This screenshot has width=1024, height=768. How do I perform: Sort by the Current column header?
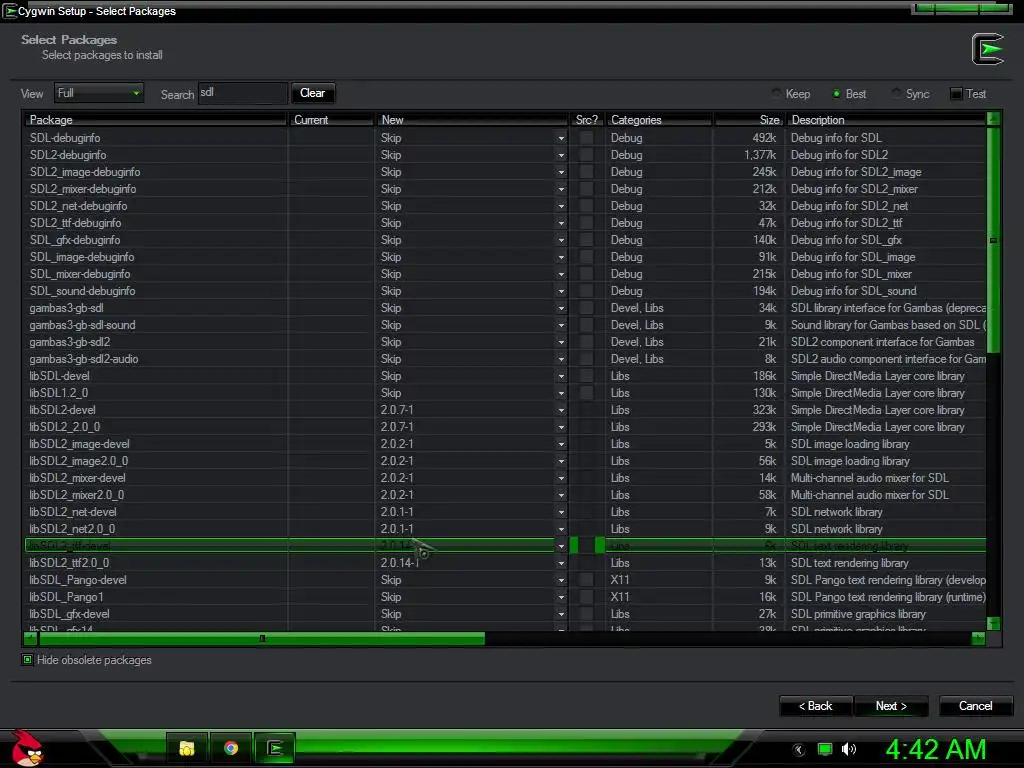[331, 120]
